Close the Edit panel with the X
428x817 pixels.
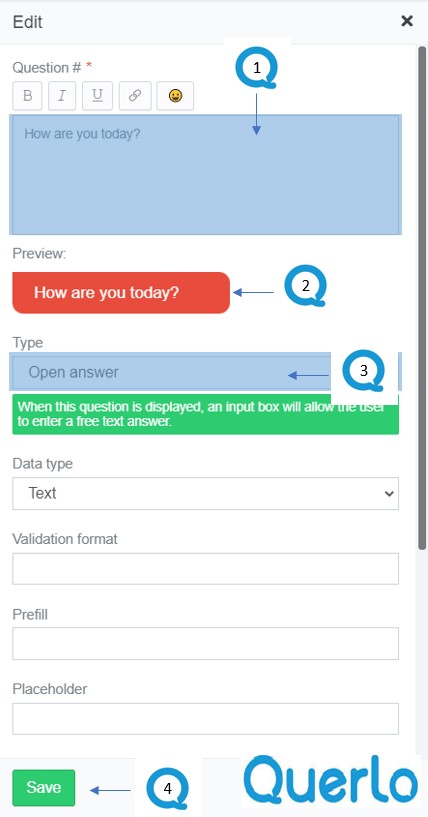pyautogui.click(x=407, y=21)
